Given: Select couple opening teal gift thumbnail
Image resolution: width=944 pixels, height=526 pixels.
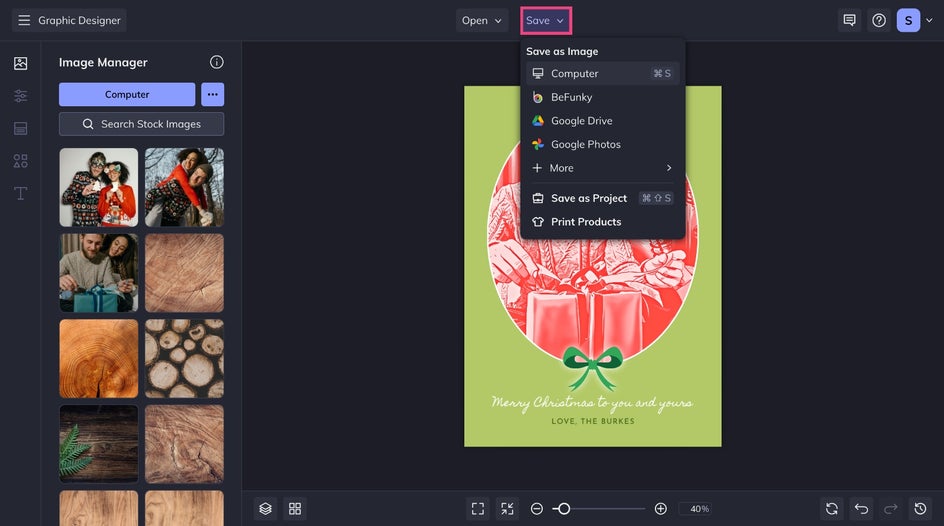Looking at the screenshot, I should tap(99, 273).
